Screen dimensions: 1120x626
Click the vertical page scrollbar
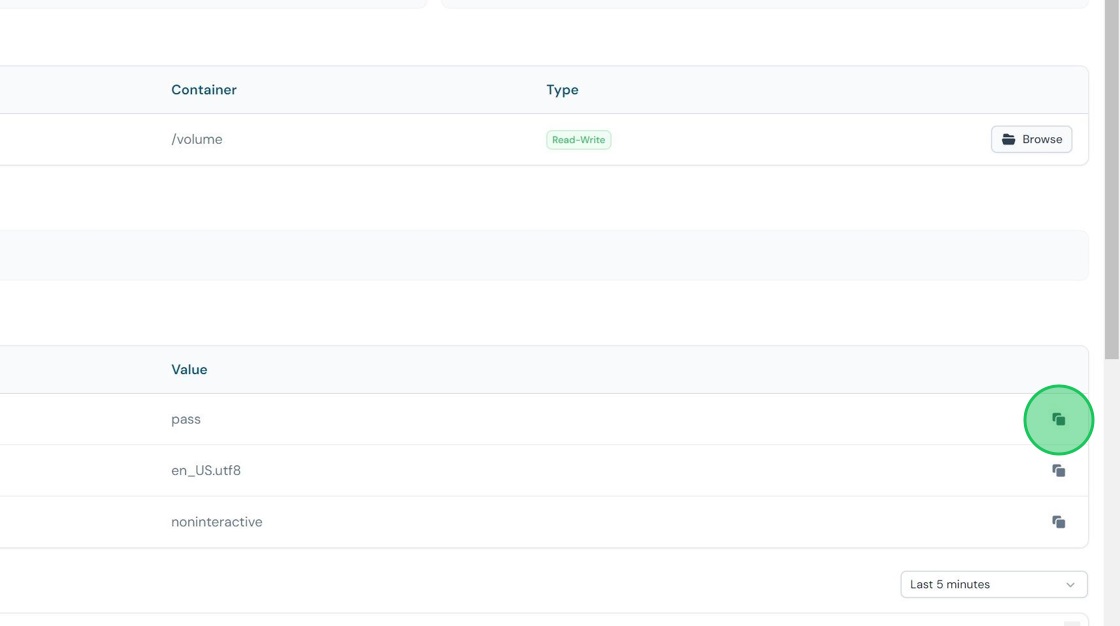click(x=1111, y=179)
